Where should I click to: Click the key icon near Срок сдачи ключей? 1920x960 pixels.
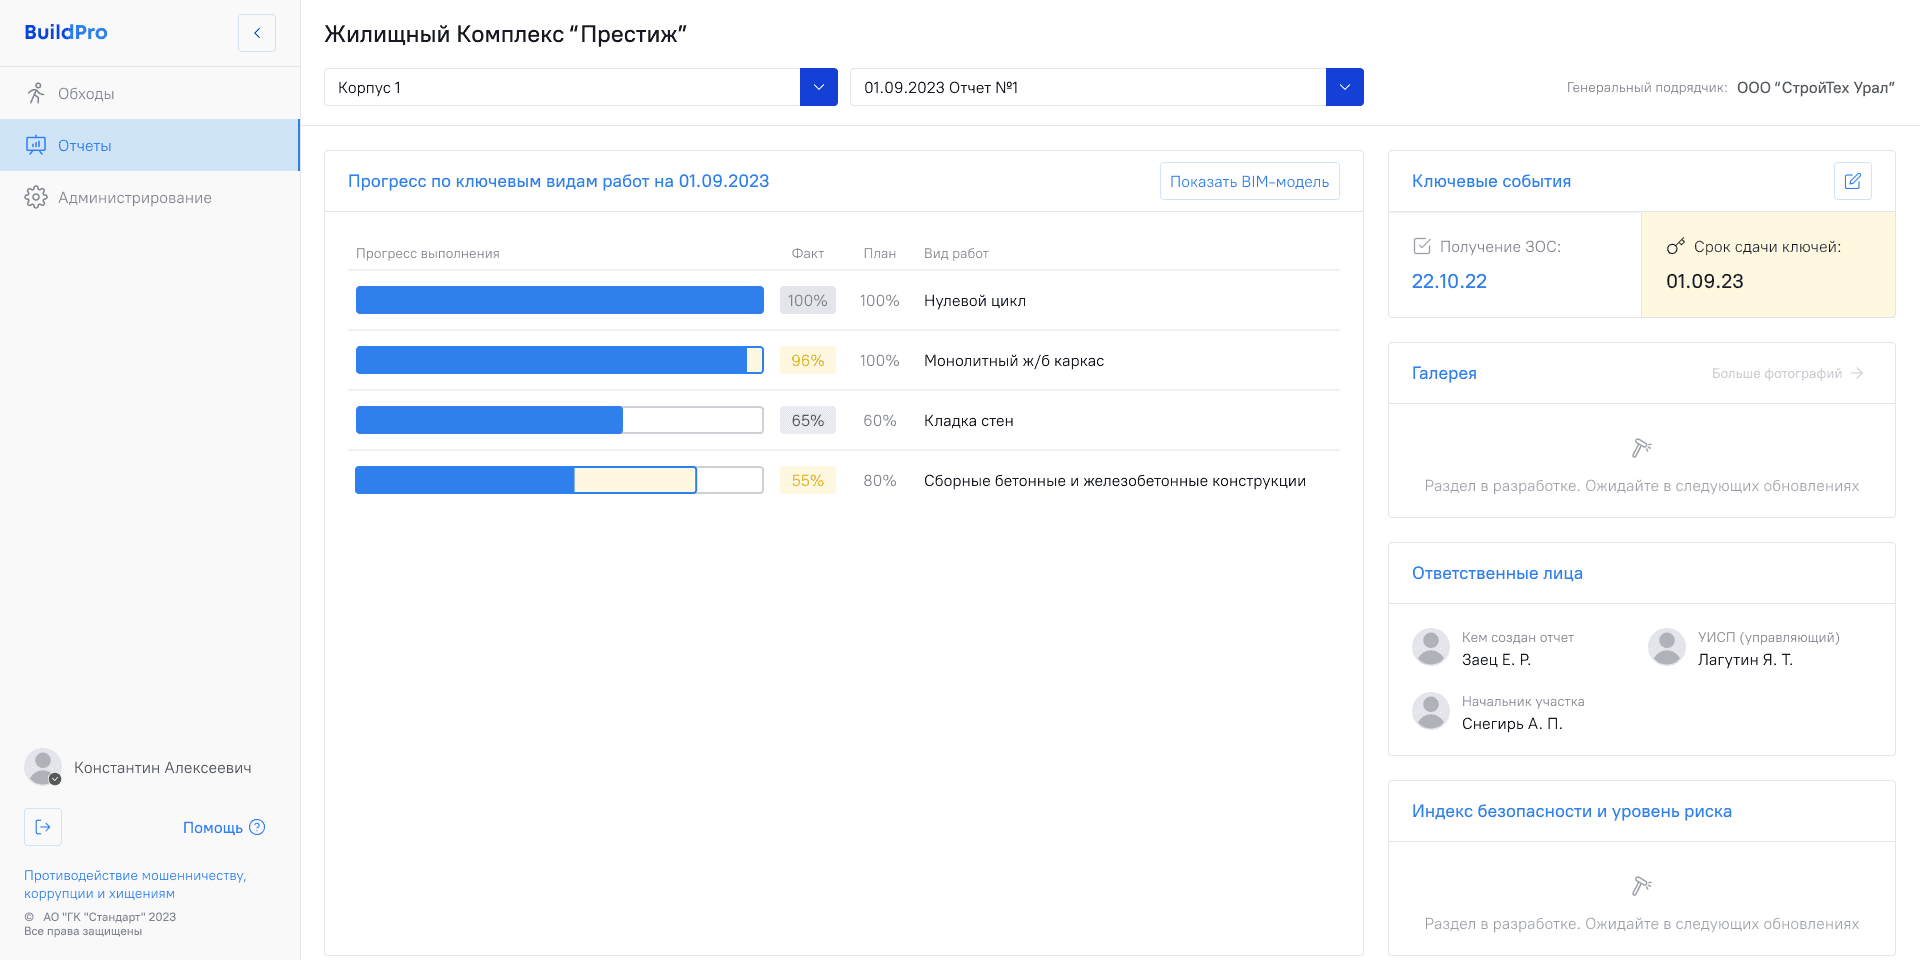[x=1675, y=247]
